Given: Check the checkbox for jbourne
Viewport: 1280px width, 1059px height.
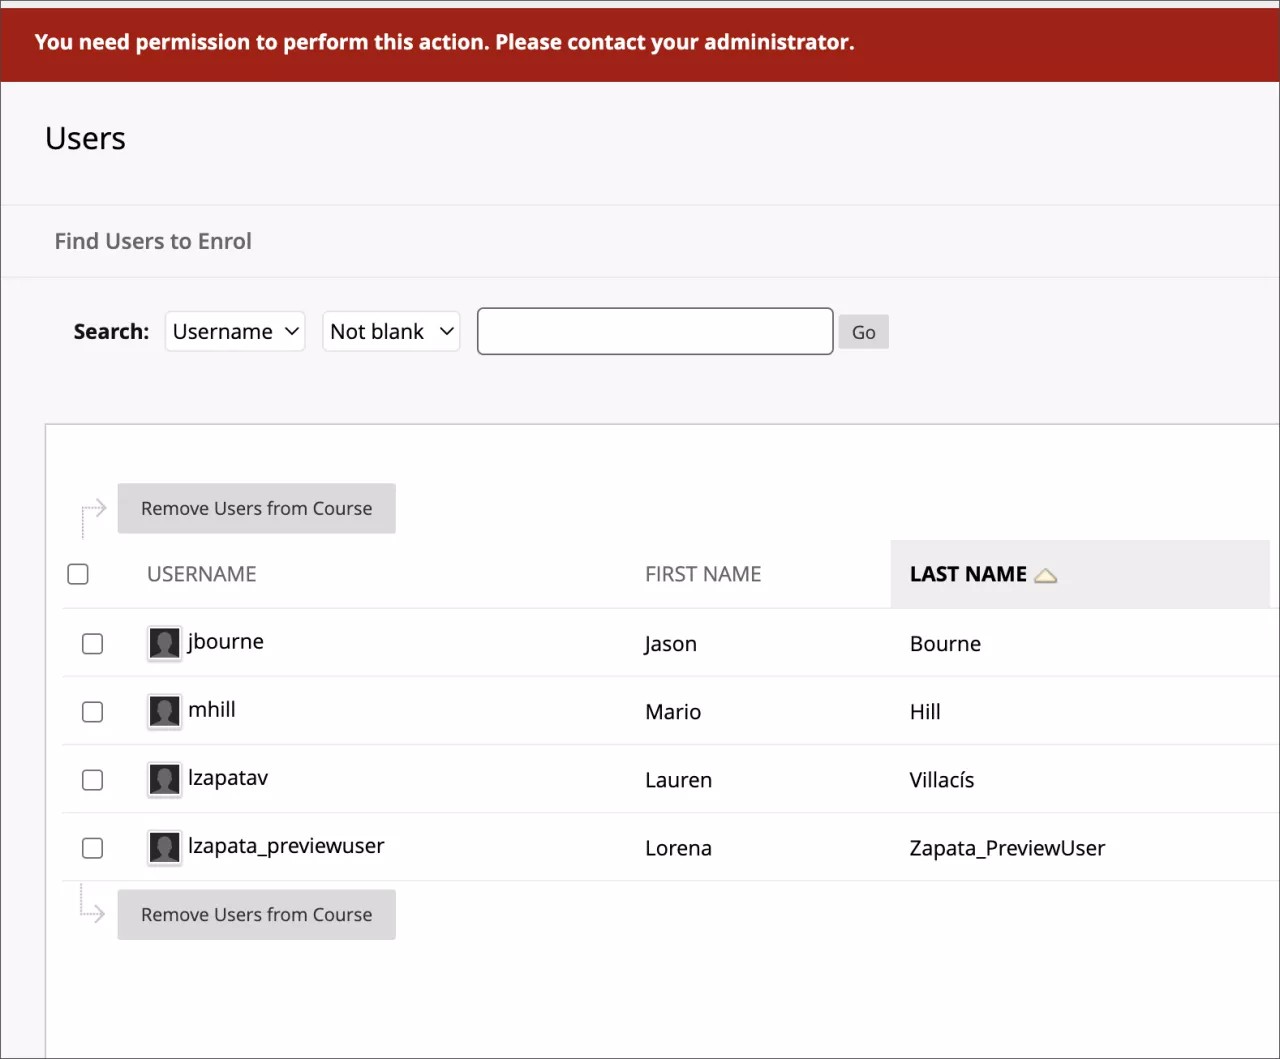Looking at the screenshot, I should point(92,643).
